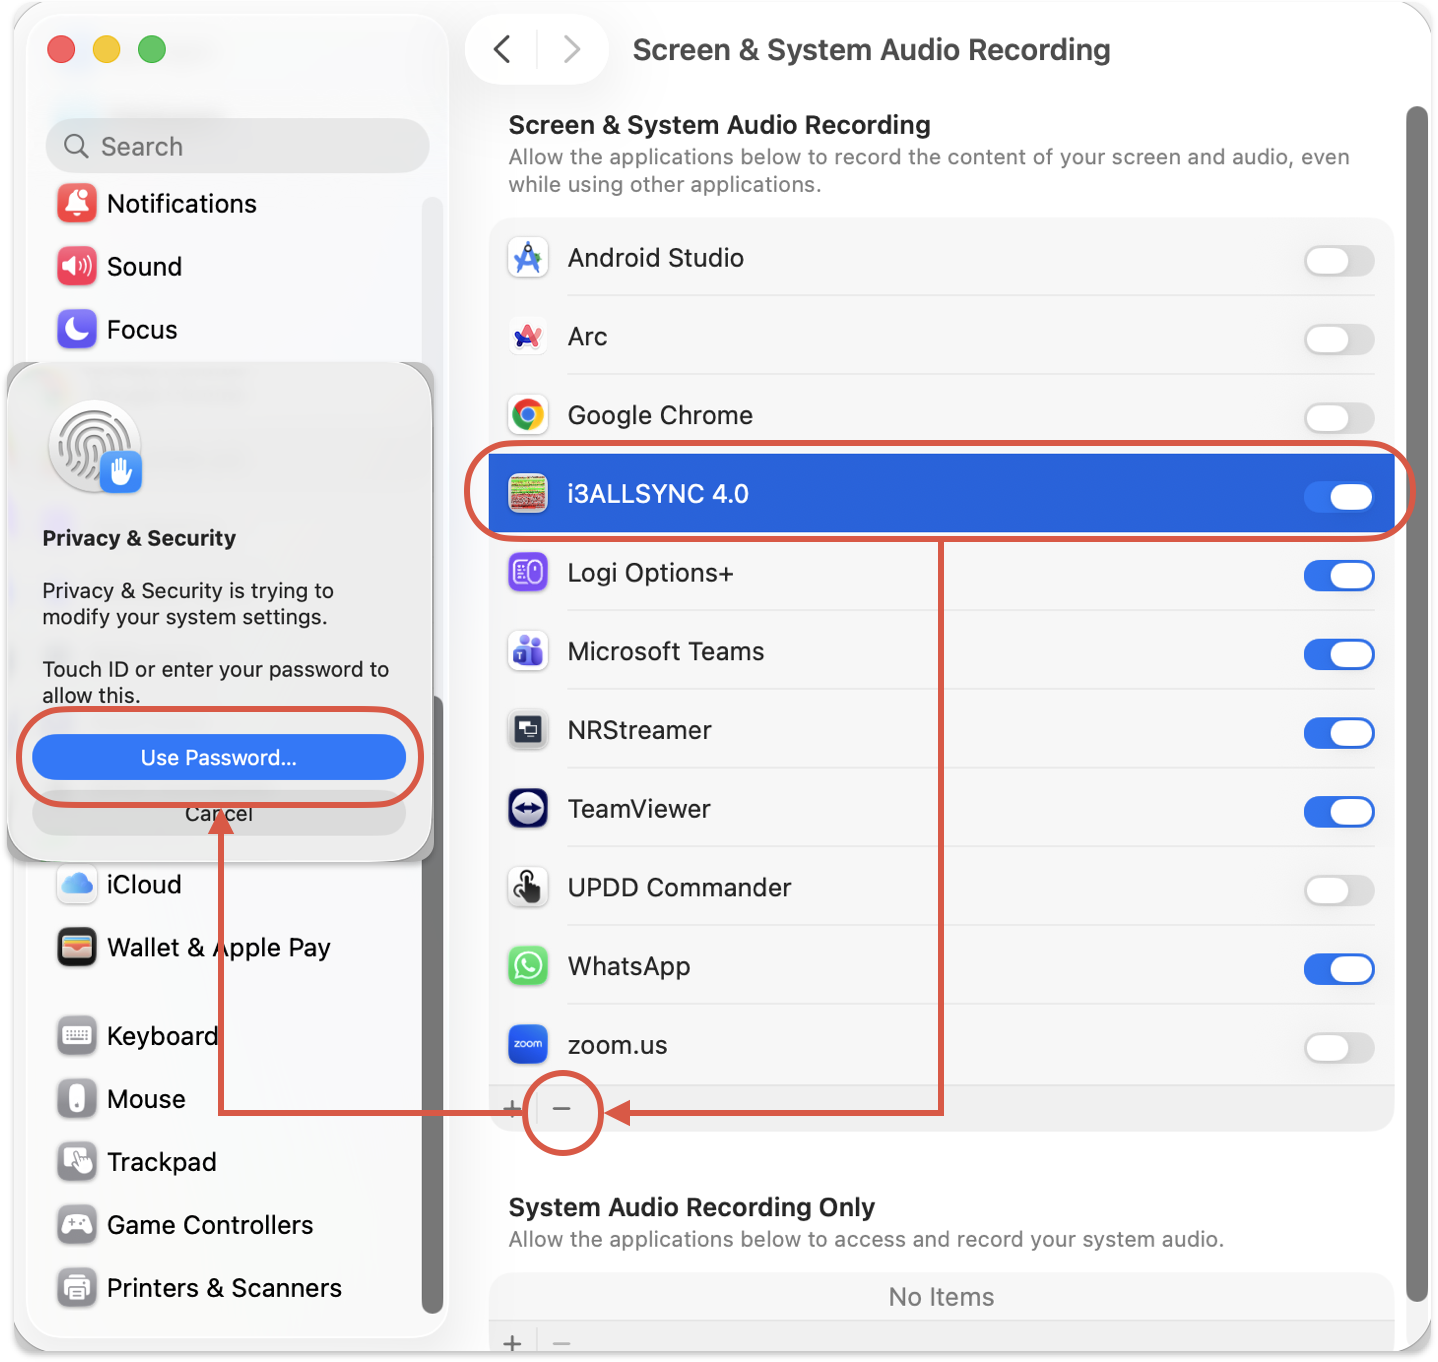Click the TeamViewer icon
The width and height of the screenshot is (1438, 1362).
(528, 809)
